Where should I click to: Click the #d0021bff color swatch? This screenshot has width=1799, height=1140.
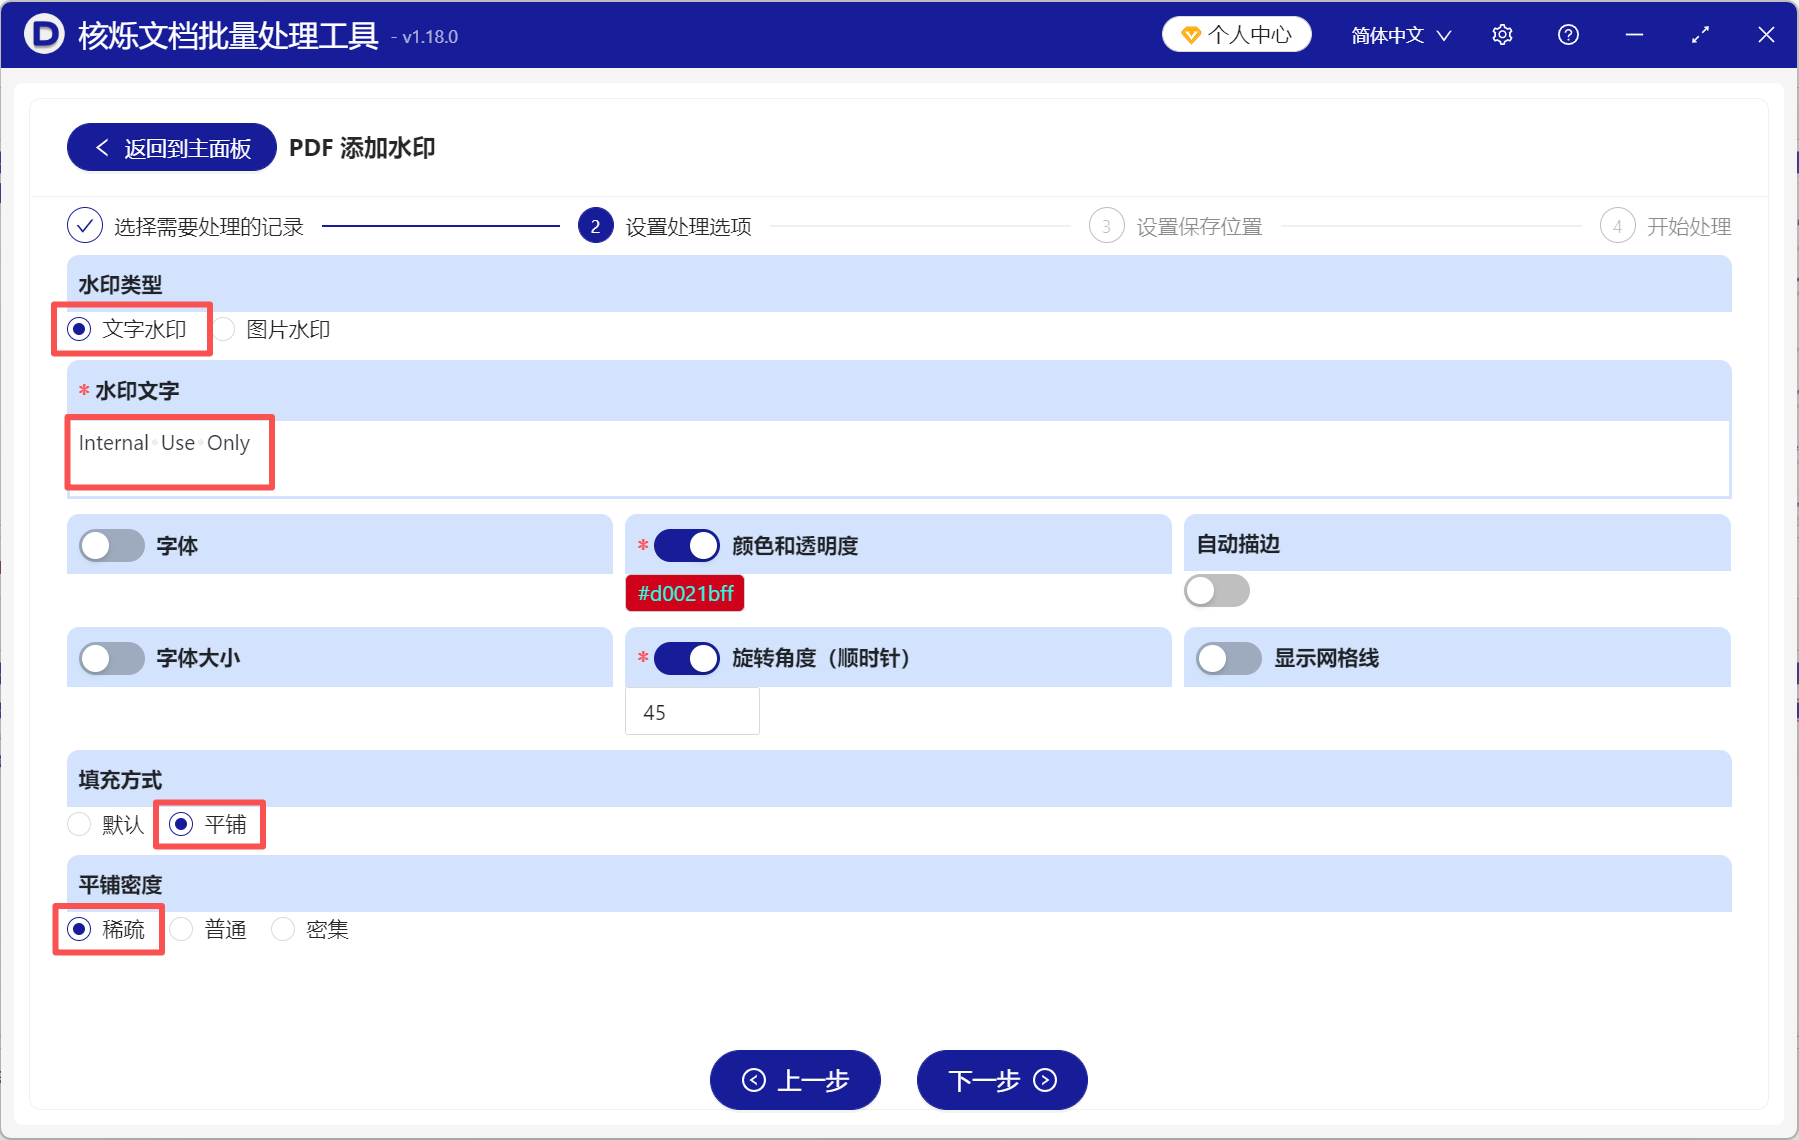684,593
